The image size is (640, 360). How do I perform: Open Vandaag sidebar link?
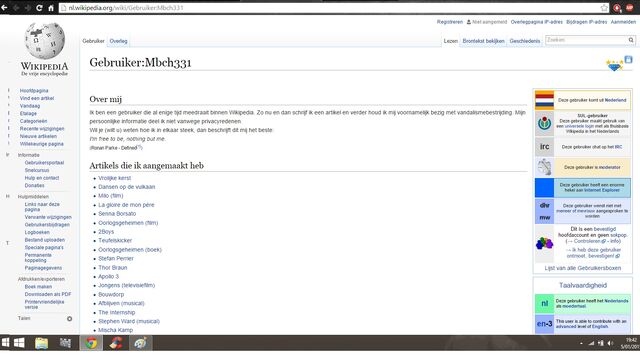30,106
